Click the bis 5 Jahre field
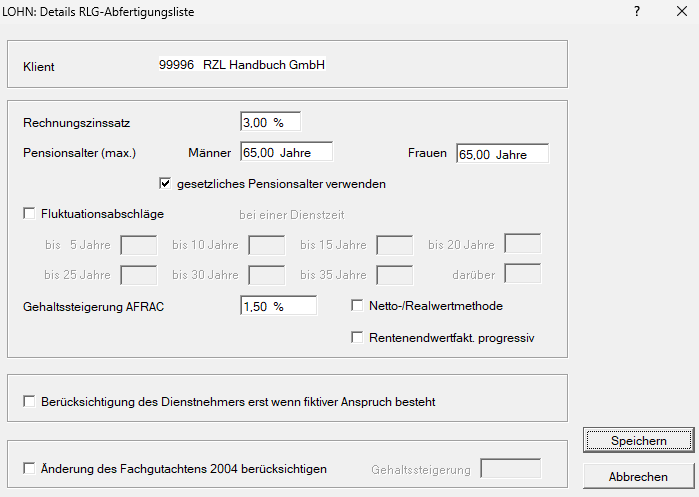699x497 pixels. [138, 245]
